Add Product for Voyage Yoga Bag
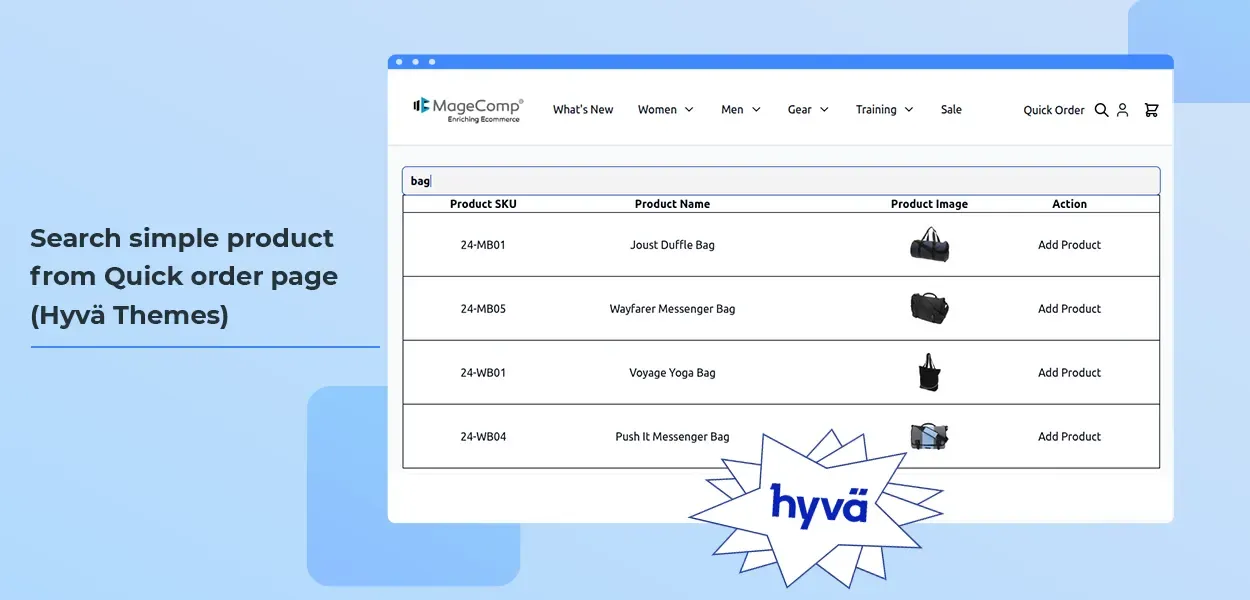 (1069, 373)
